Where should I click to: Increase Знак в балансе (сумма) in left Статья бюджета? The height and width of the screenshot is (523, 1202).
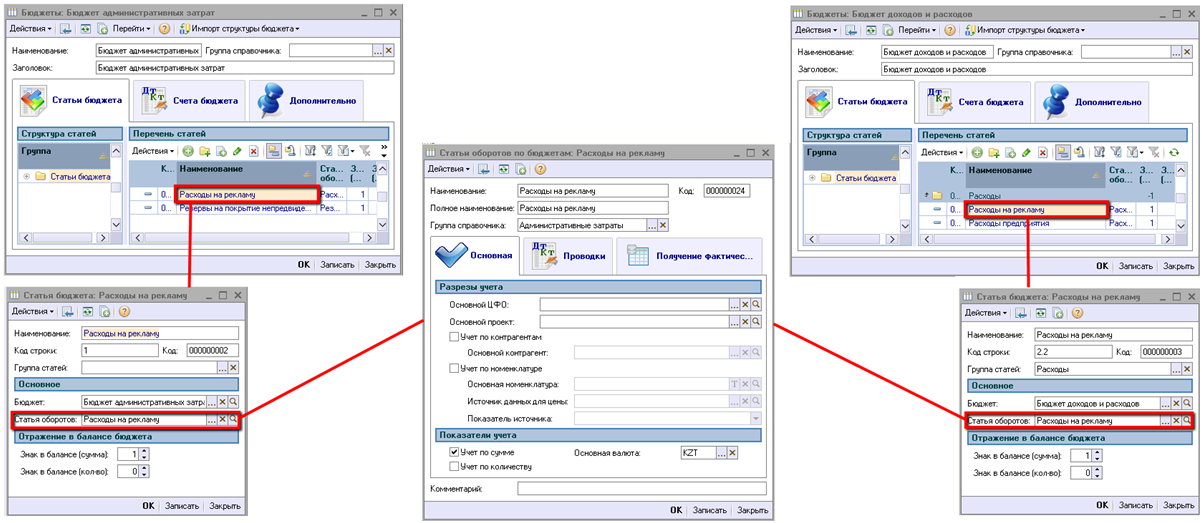pos(144,451)
